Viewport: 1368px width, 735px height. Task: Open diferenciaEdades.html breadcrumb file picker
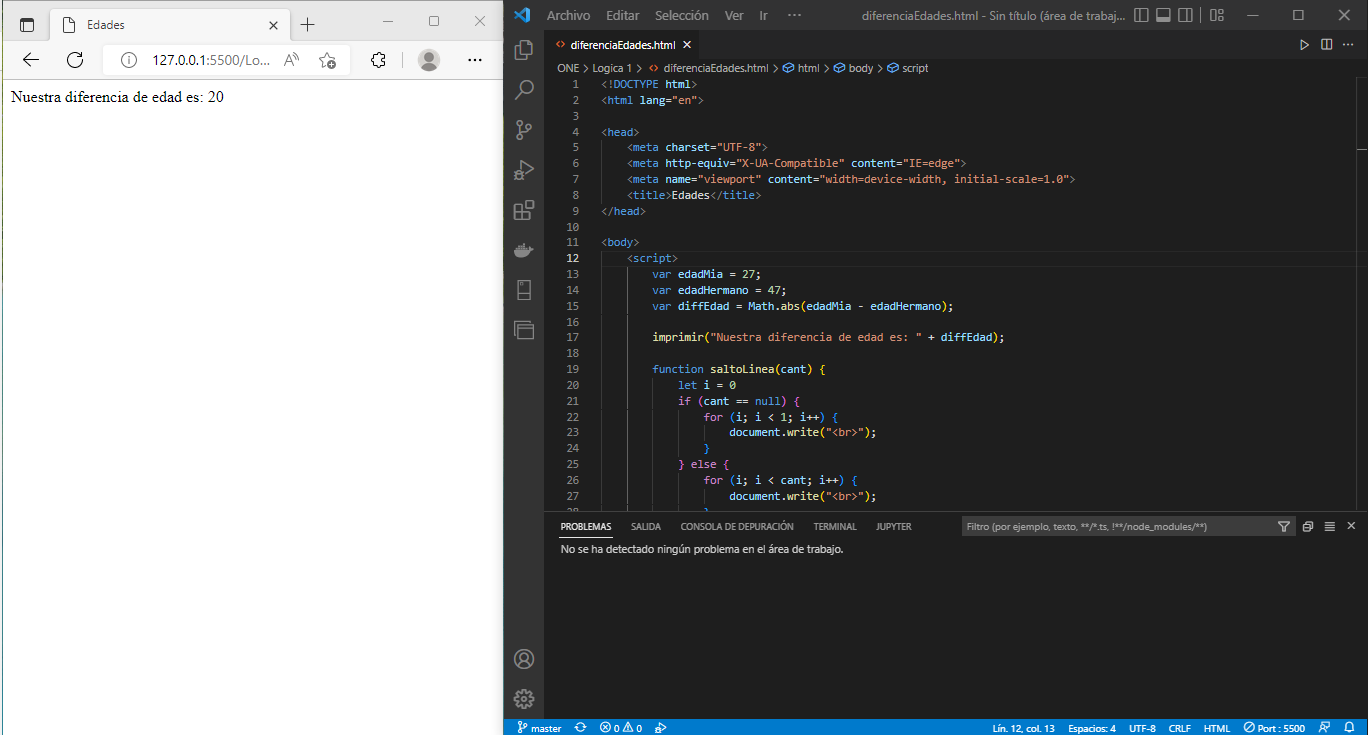click(708, 68)
